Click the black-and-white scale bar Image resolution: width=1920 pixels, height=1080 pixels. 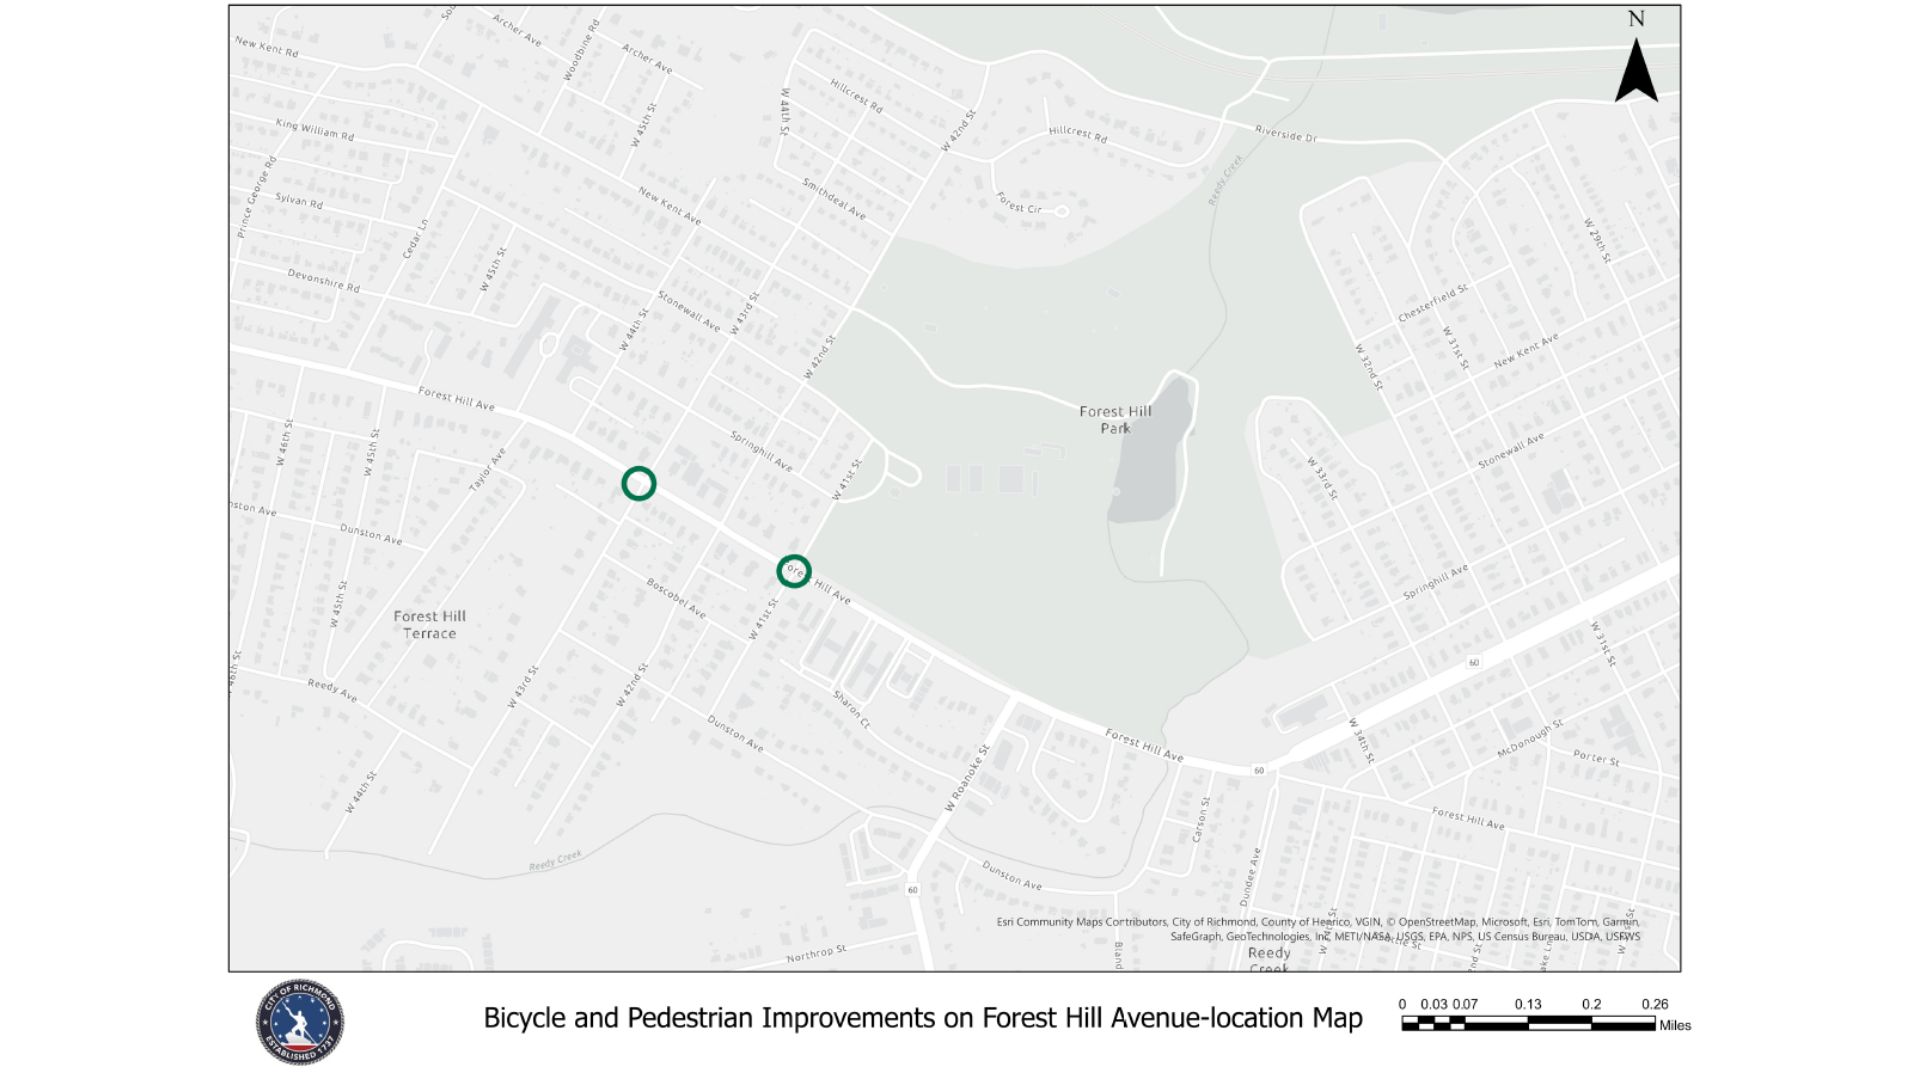pos(1528,1023)
